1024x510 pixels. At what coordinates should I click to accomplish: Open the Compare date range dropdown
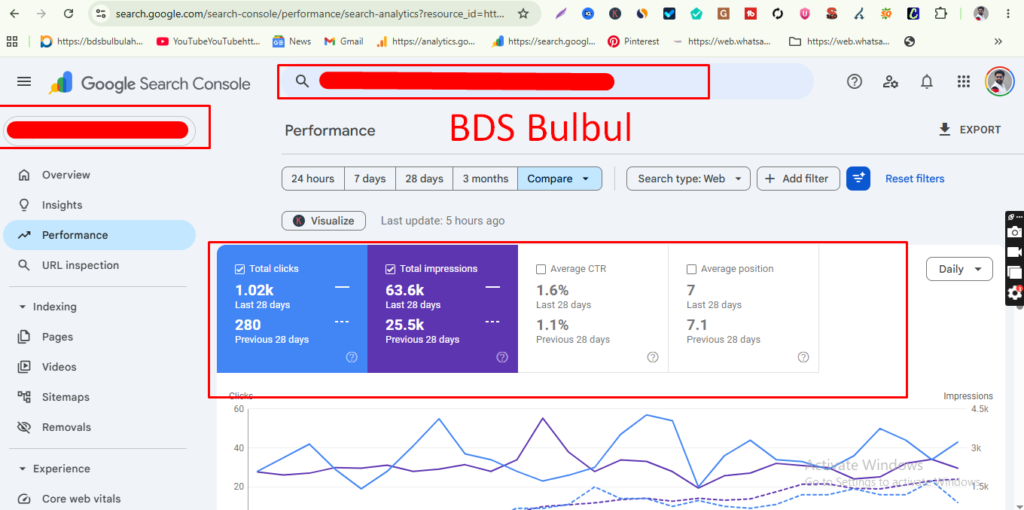pos(560,178)
